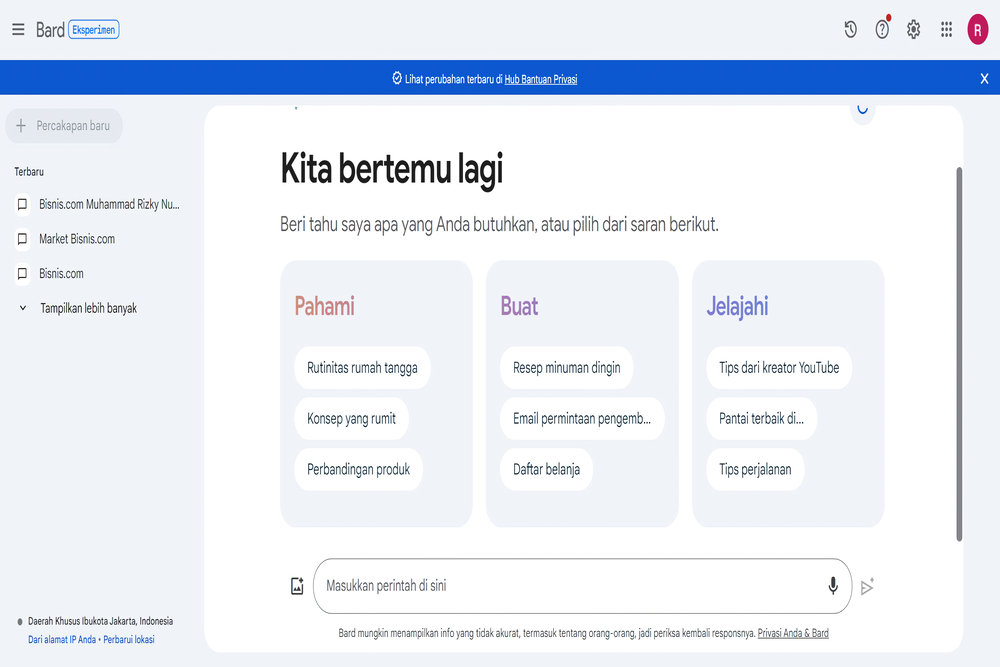This screenshot has width=1000, height=667.
Task: Start a new chat with Percakapan baru
Action: coord(64,126)
